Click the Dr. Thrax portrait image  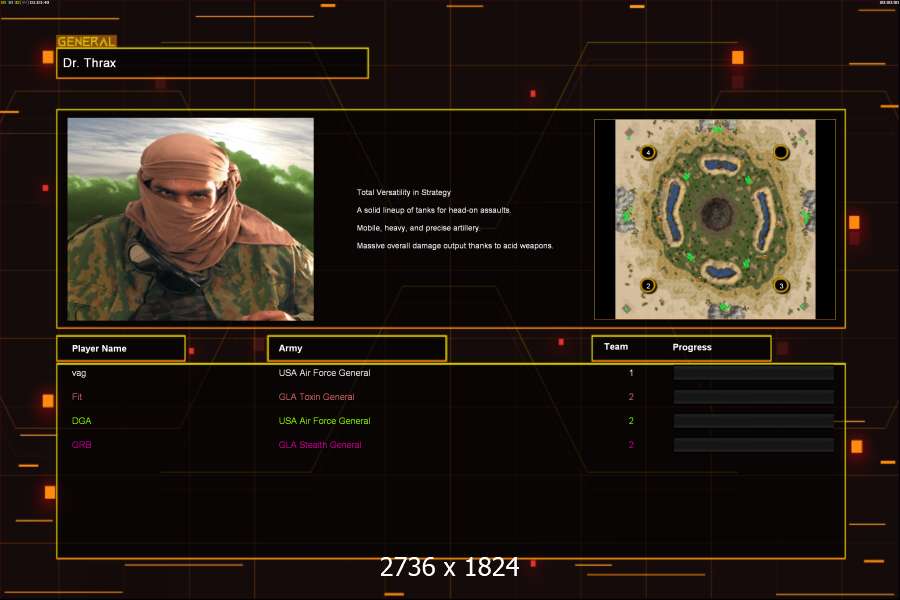click(191, 219)
